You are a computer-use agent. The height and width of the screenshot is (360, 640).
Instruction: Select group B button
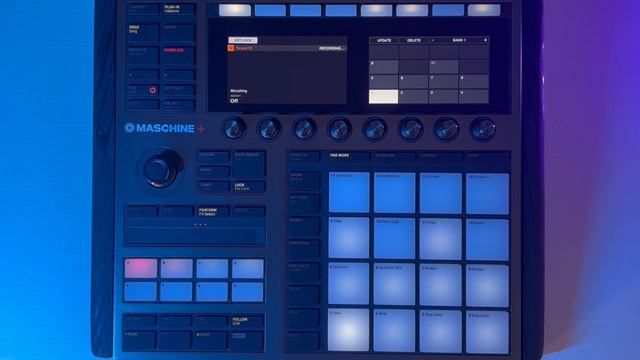tap(176, 268)
